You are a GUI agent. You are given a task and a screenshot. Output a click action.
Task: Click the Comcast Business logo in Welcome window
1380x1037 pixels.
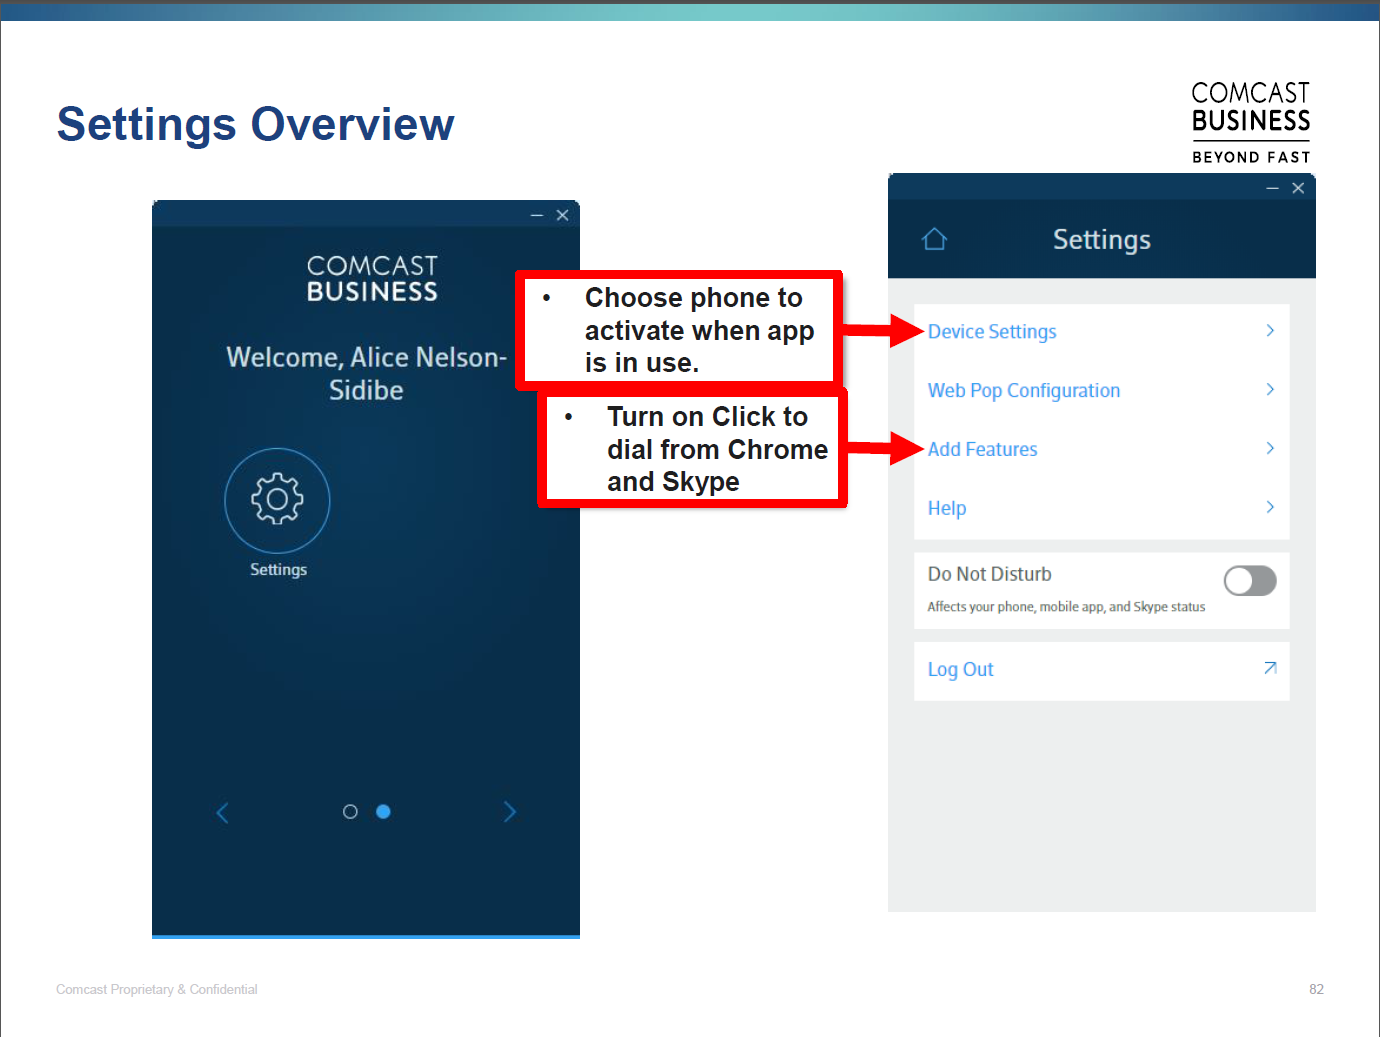[x=372, y=279]
